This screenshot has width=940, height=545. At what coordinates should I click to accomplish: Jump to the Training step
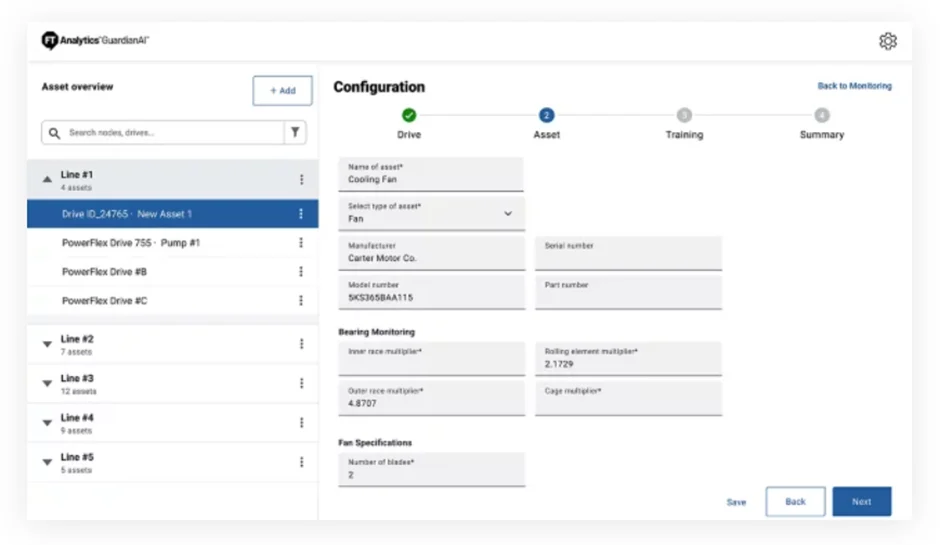coord(684,116)
